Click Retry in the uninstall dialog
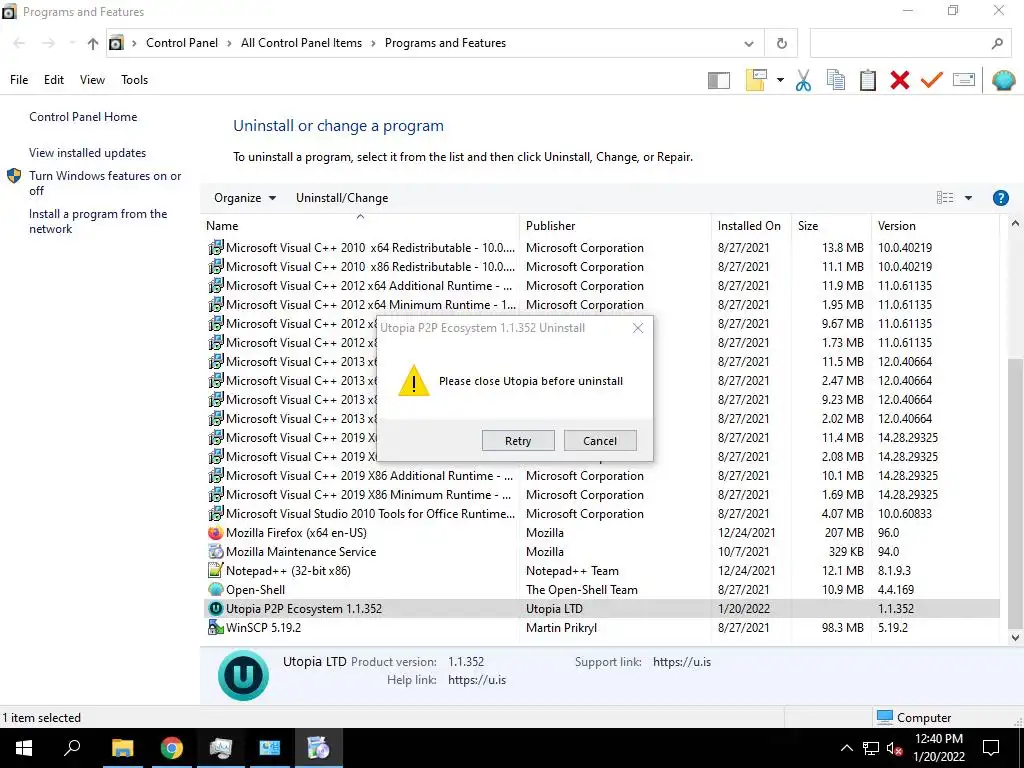This screenshot has width=1024, height=768. click(x=518, y=441)
